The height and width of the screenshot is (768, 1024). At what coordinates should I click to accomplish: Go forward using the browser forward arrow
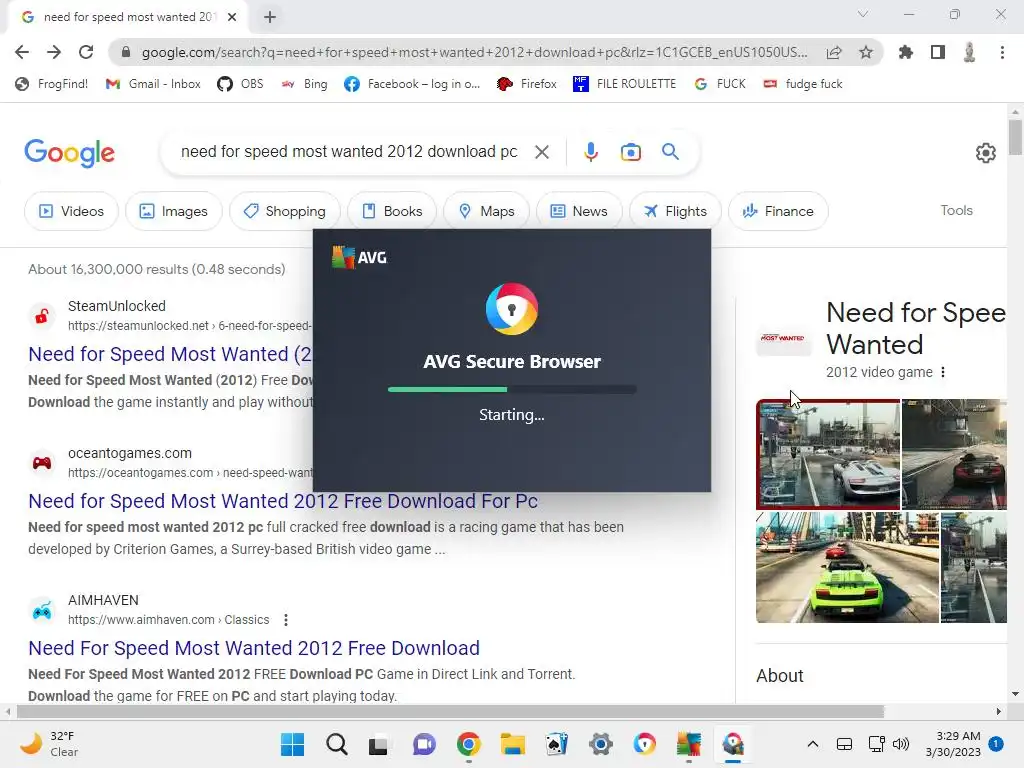point(54,52)
